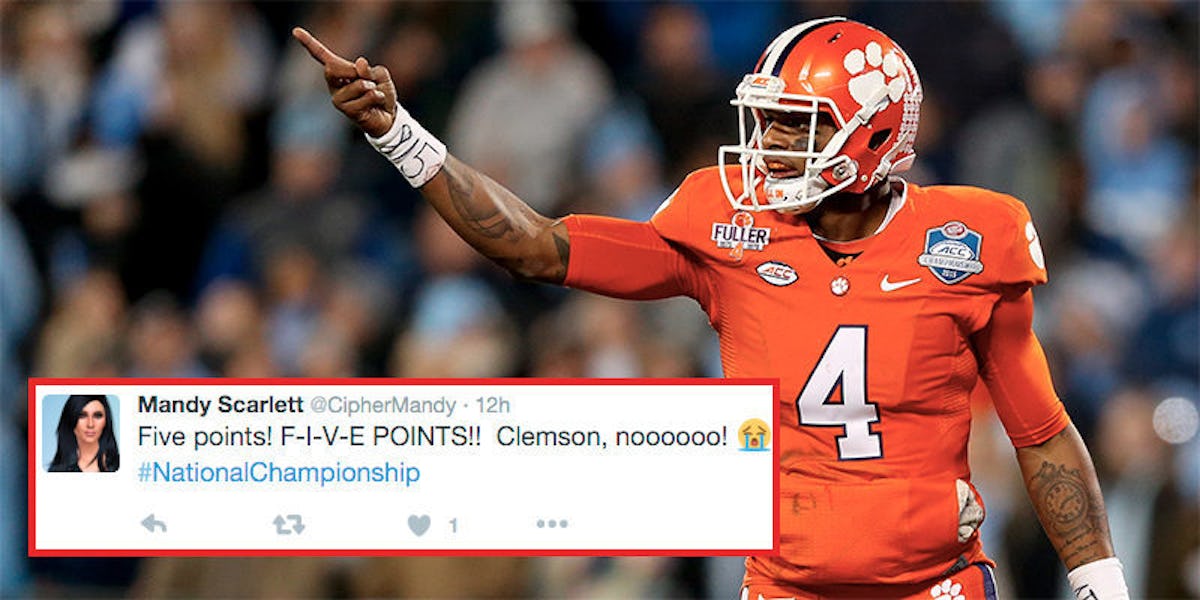Image resolution: width=1200 pixels, height=600 pixels.
Task: Click the 12h tweet timestamp
Action: tap(492, 406)
